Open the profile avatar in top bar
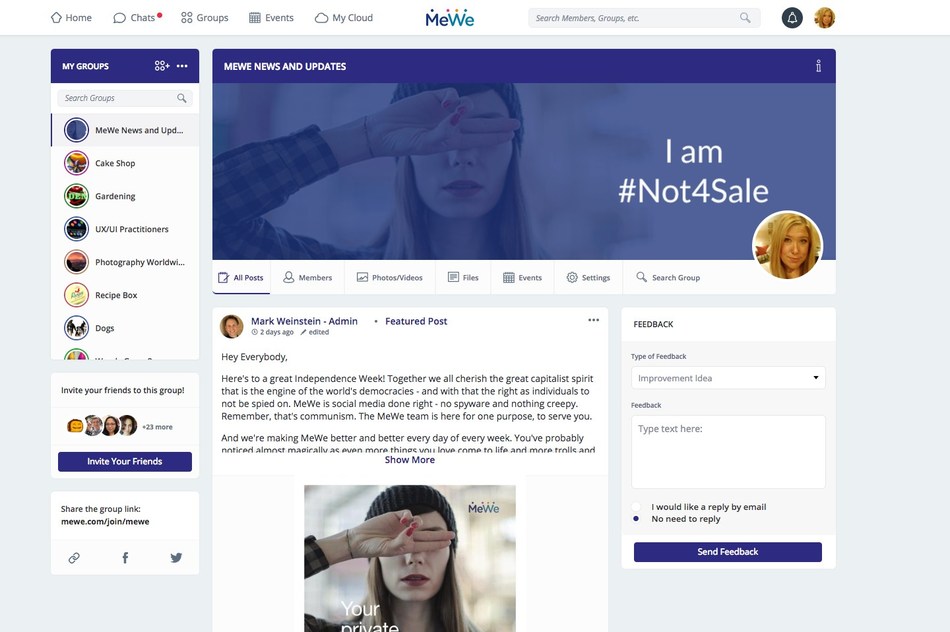This screenshot has height=632, width=950. tap(824, 18)
